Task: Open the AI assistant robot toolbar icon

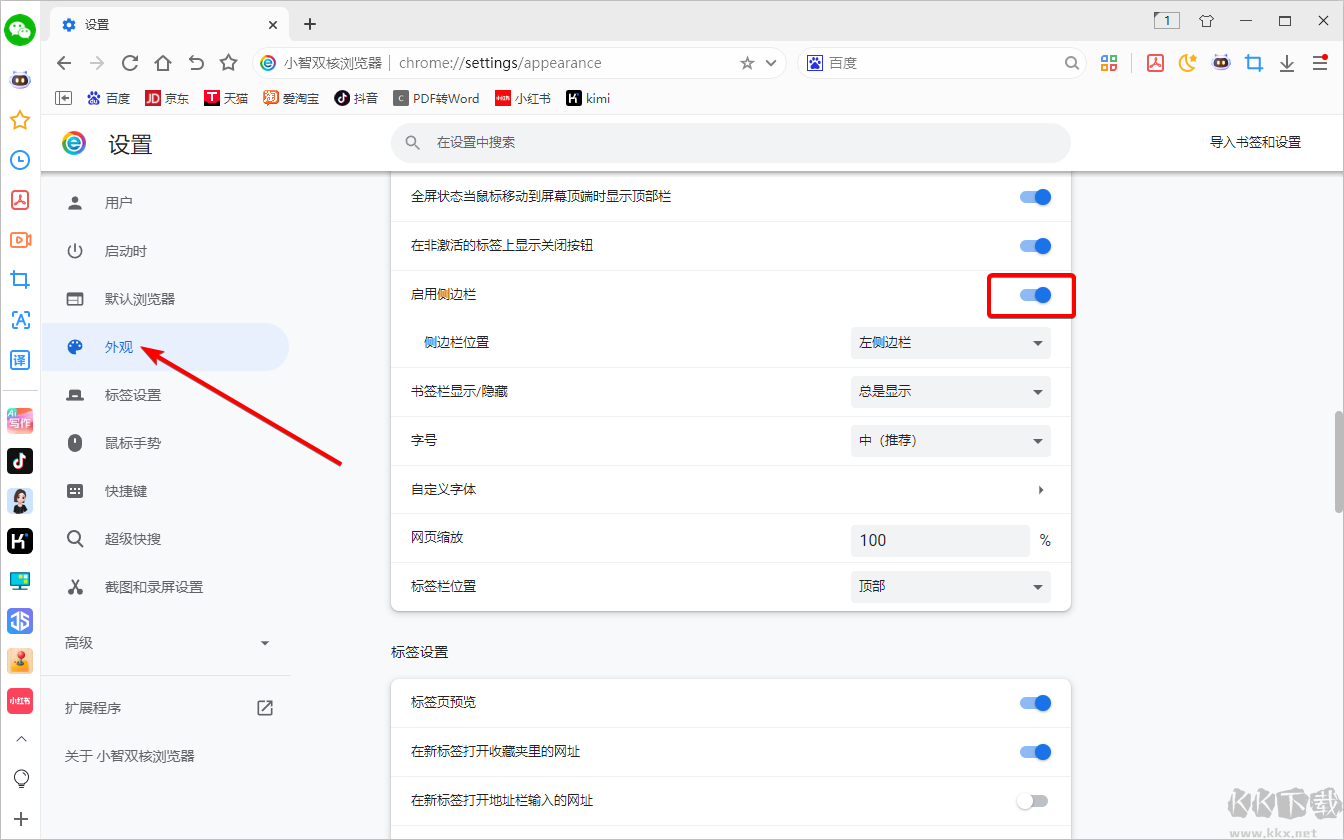Action: point(1221,62)
